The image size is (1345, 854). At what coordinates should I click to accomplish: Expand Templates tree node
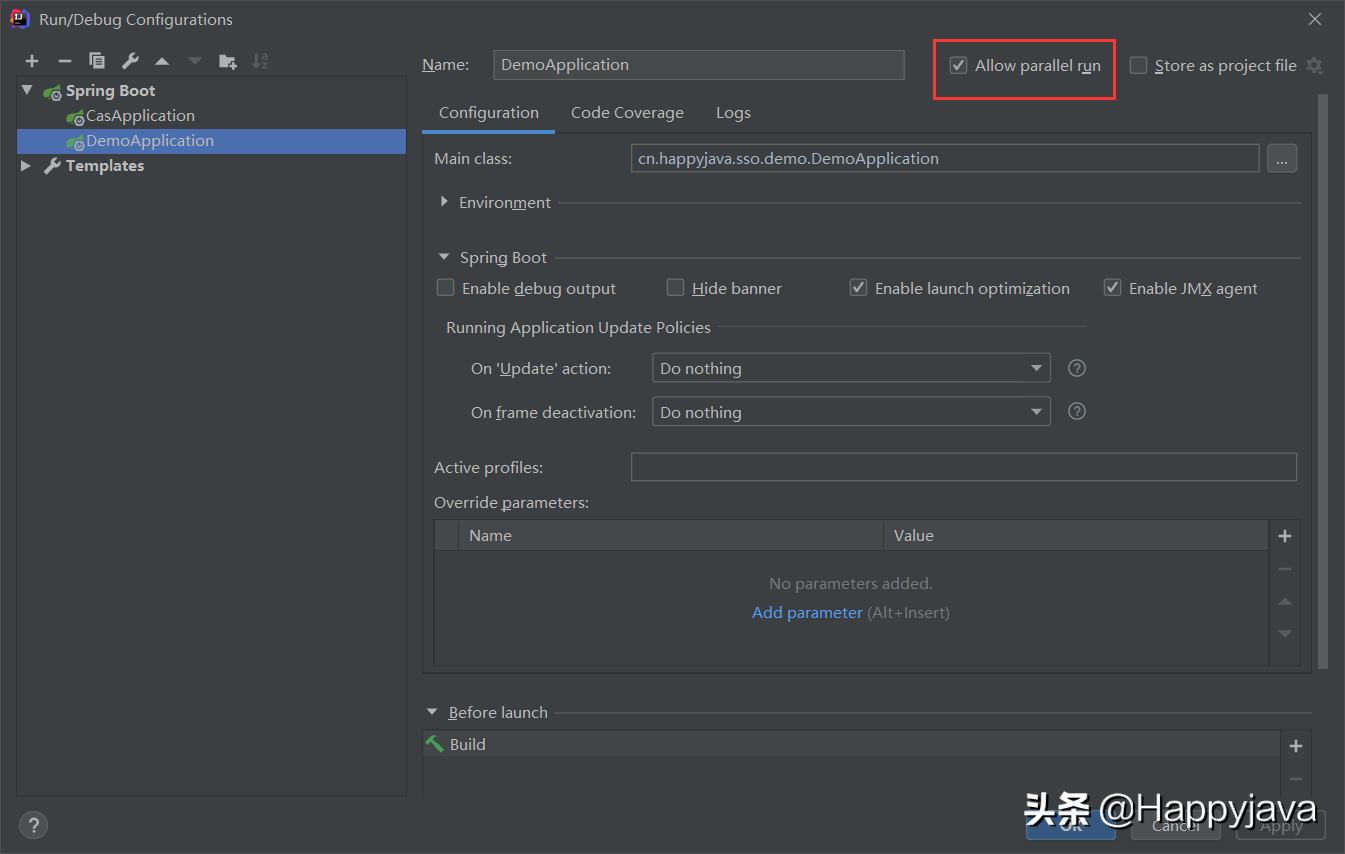point(26,166)
